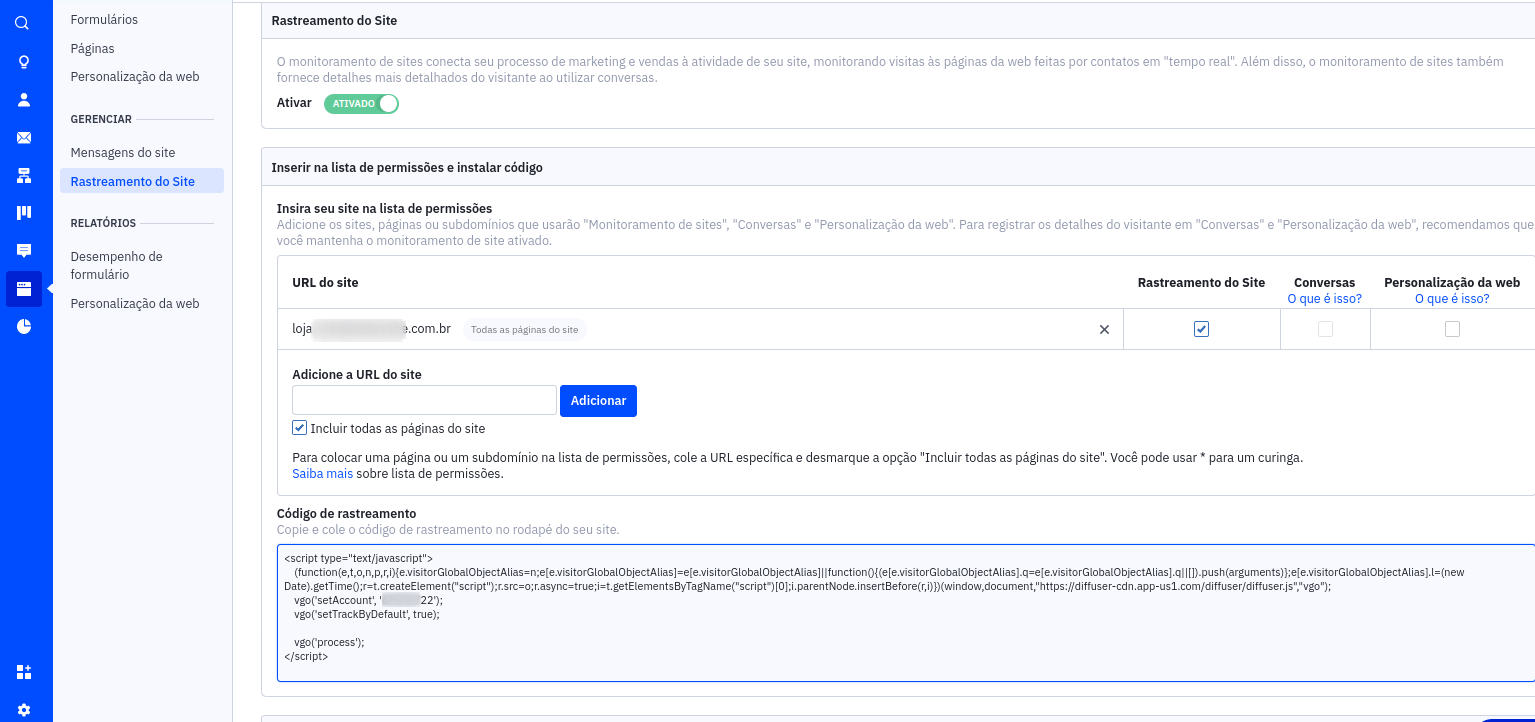This screenshot has width=1535, height=722.
Task: Click the "Todas as páginas do site" tag
Action: [x=524, y=329]
